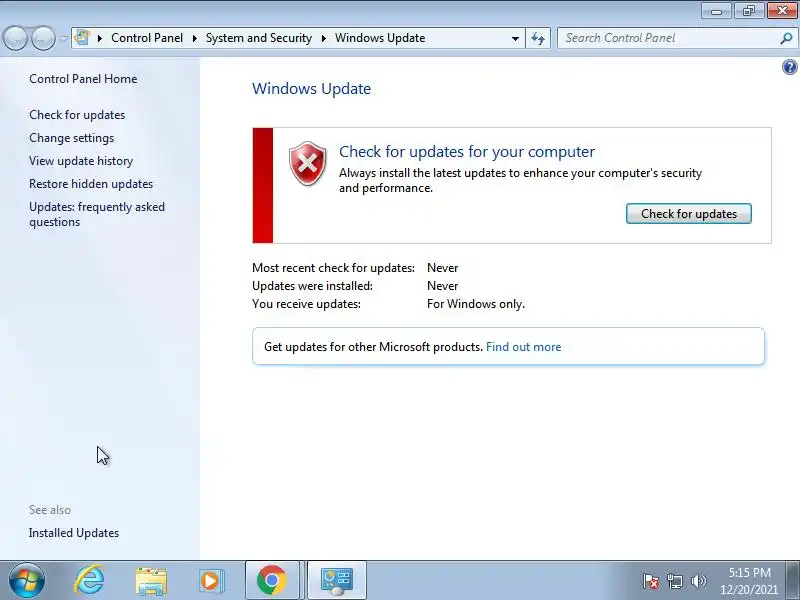Click the back navigation arrow button
800x600 pixels.
pyautogui.click(x=15, y=38)
